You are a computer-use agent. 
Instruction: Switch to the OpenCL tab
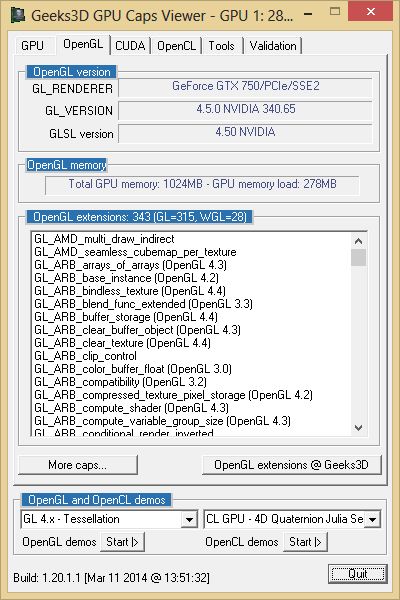[x=176, y=46]
